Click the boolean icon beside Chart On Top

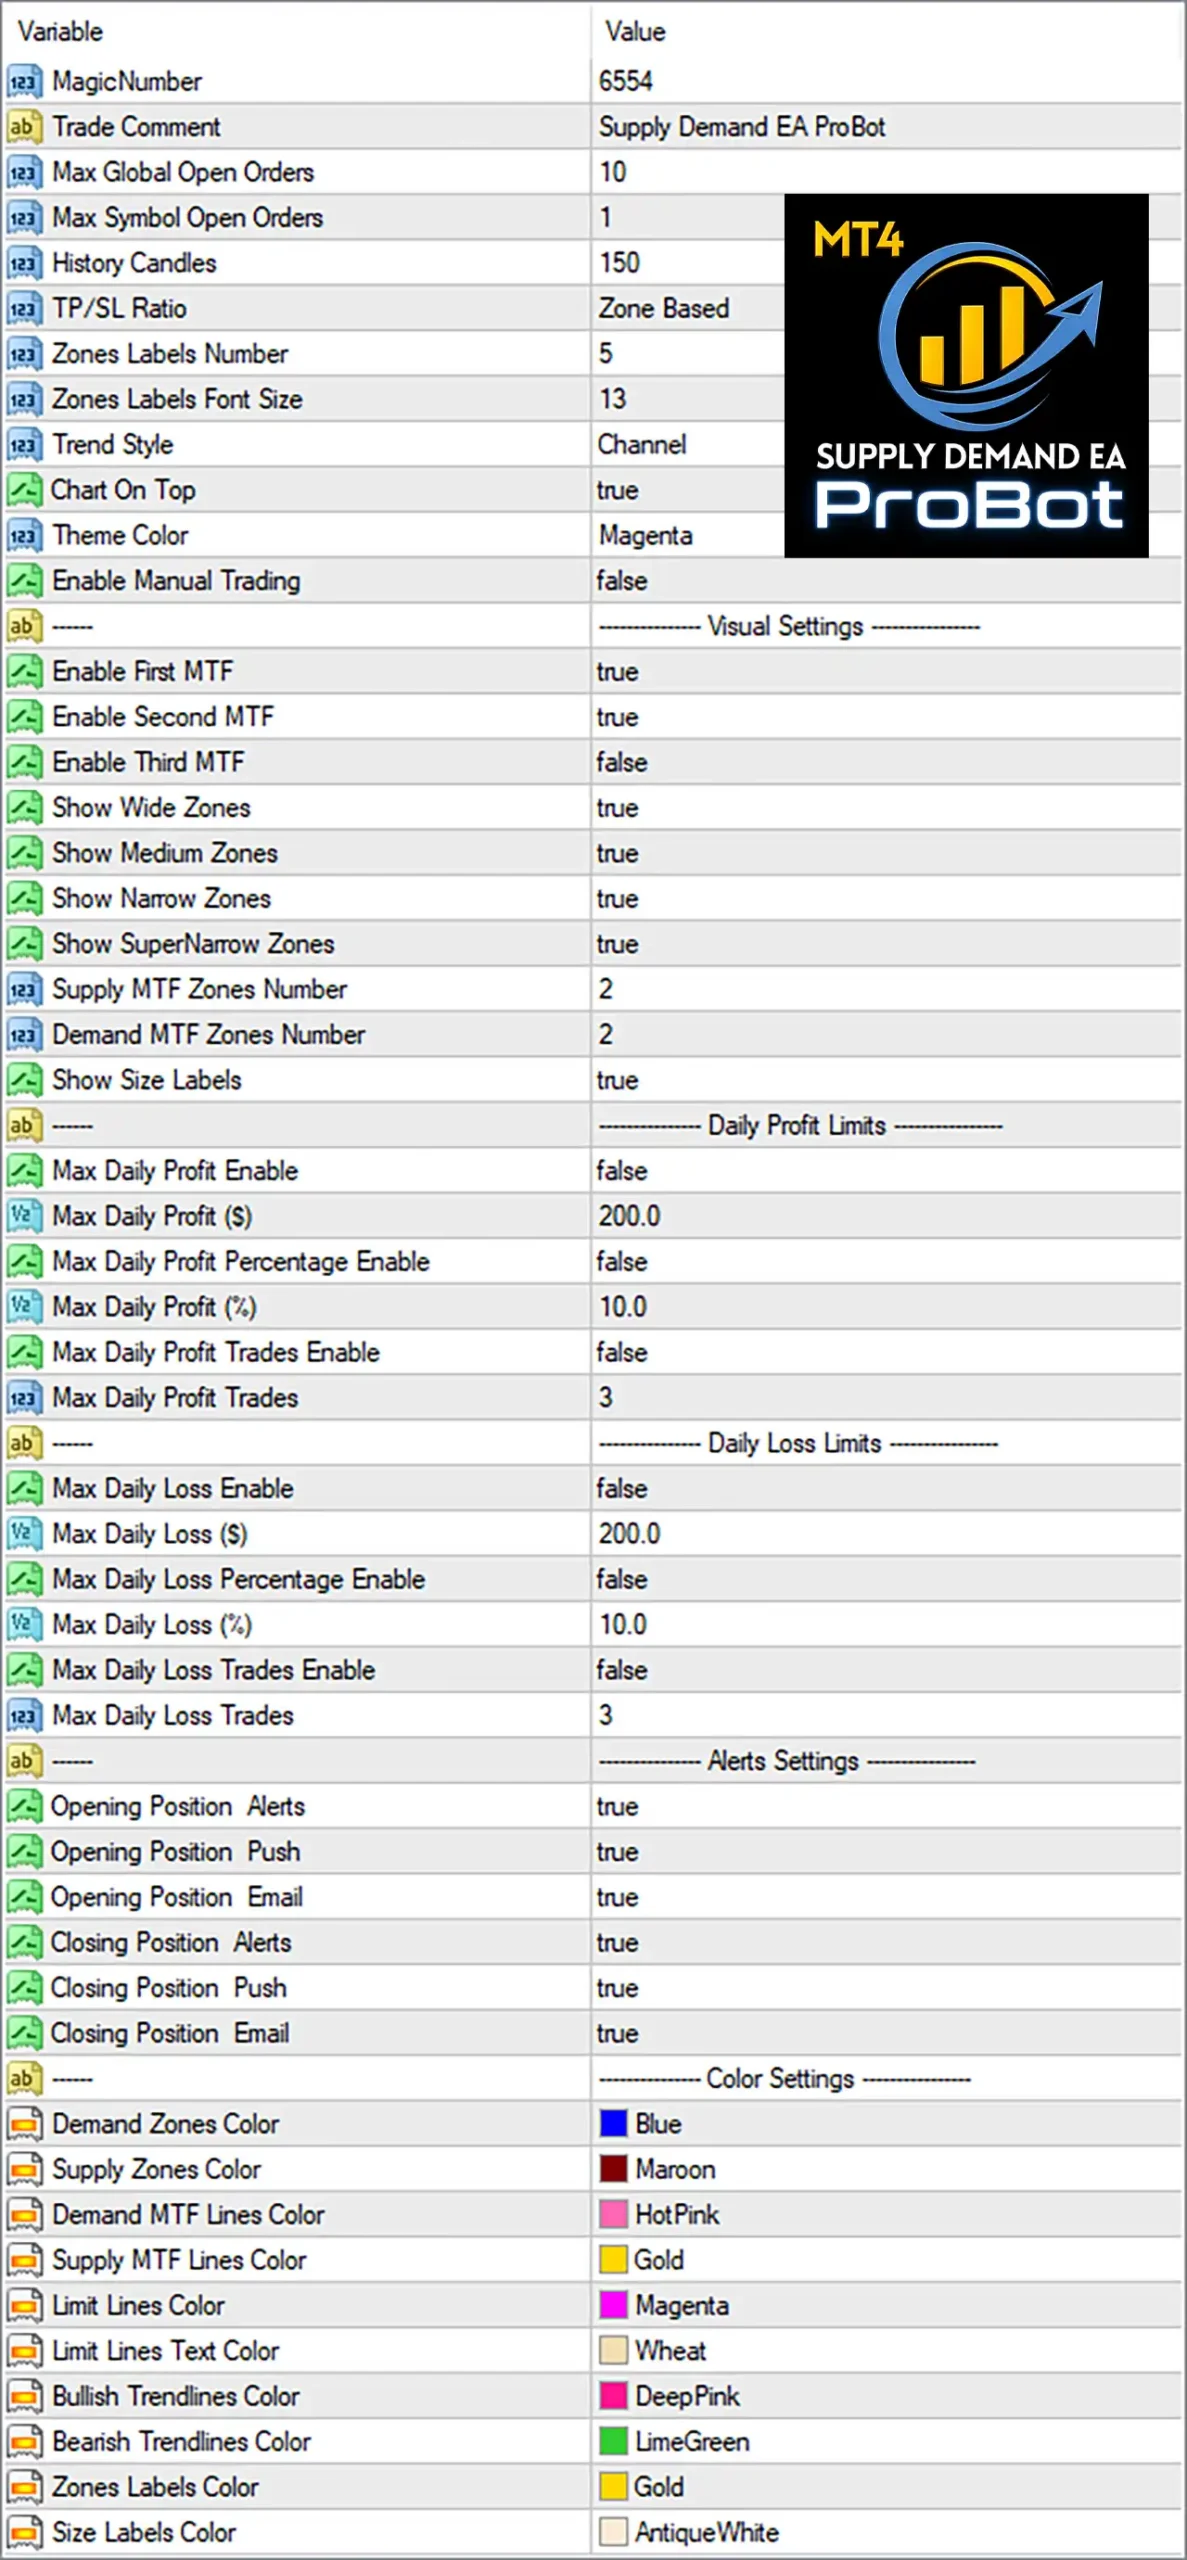click(x=24, y=490)
